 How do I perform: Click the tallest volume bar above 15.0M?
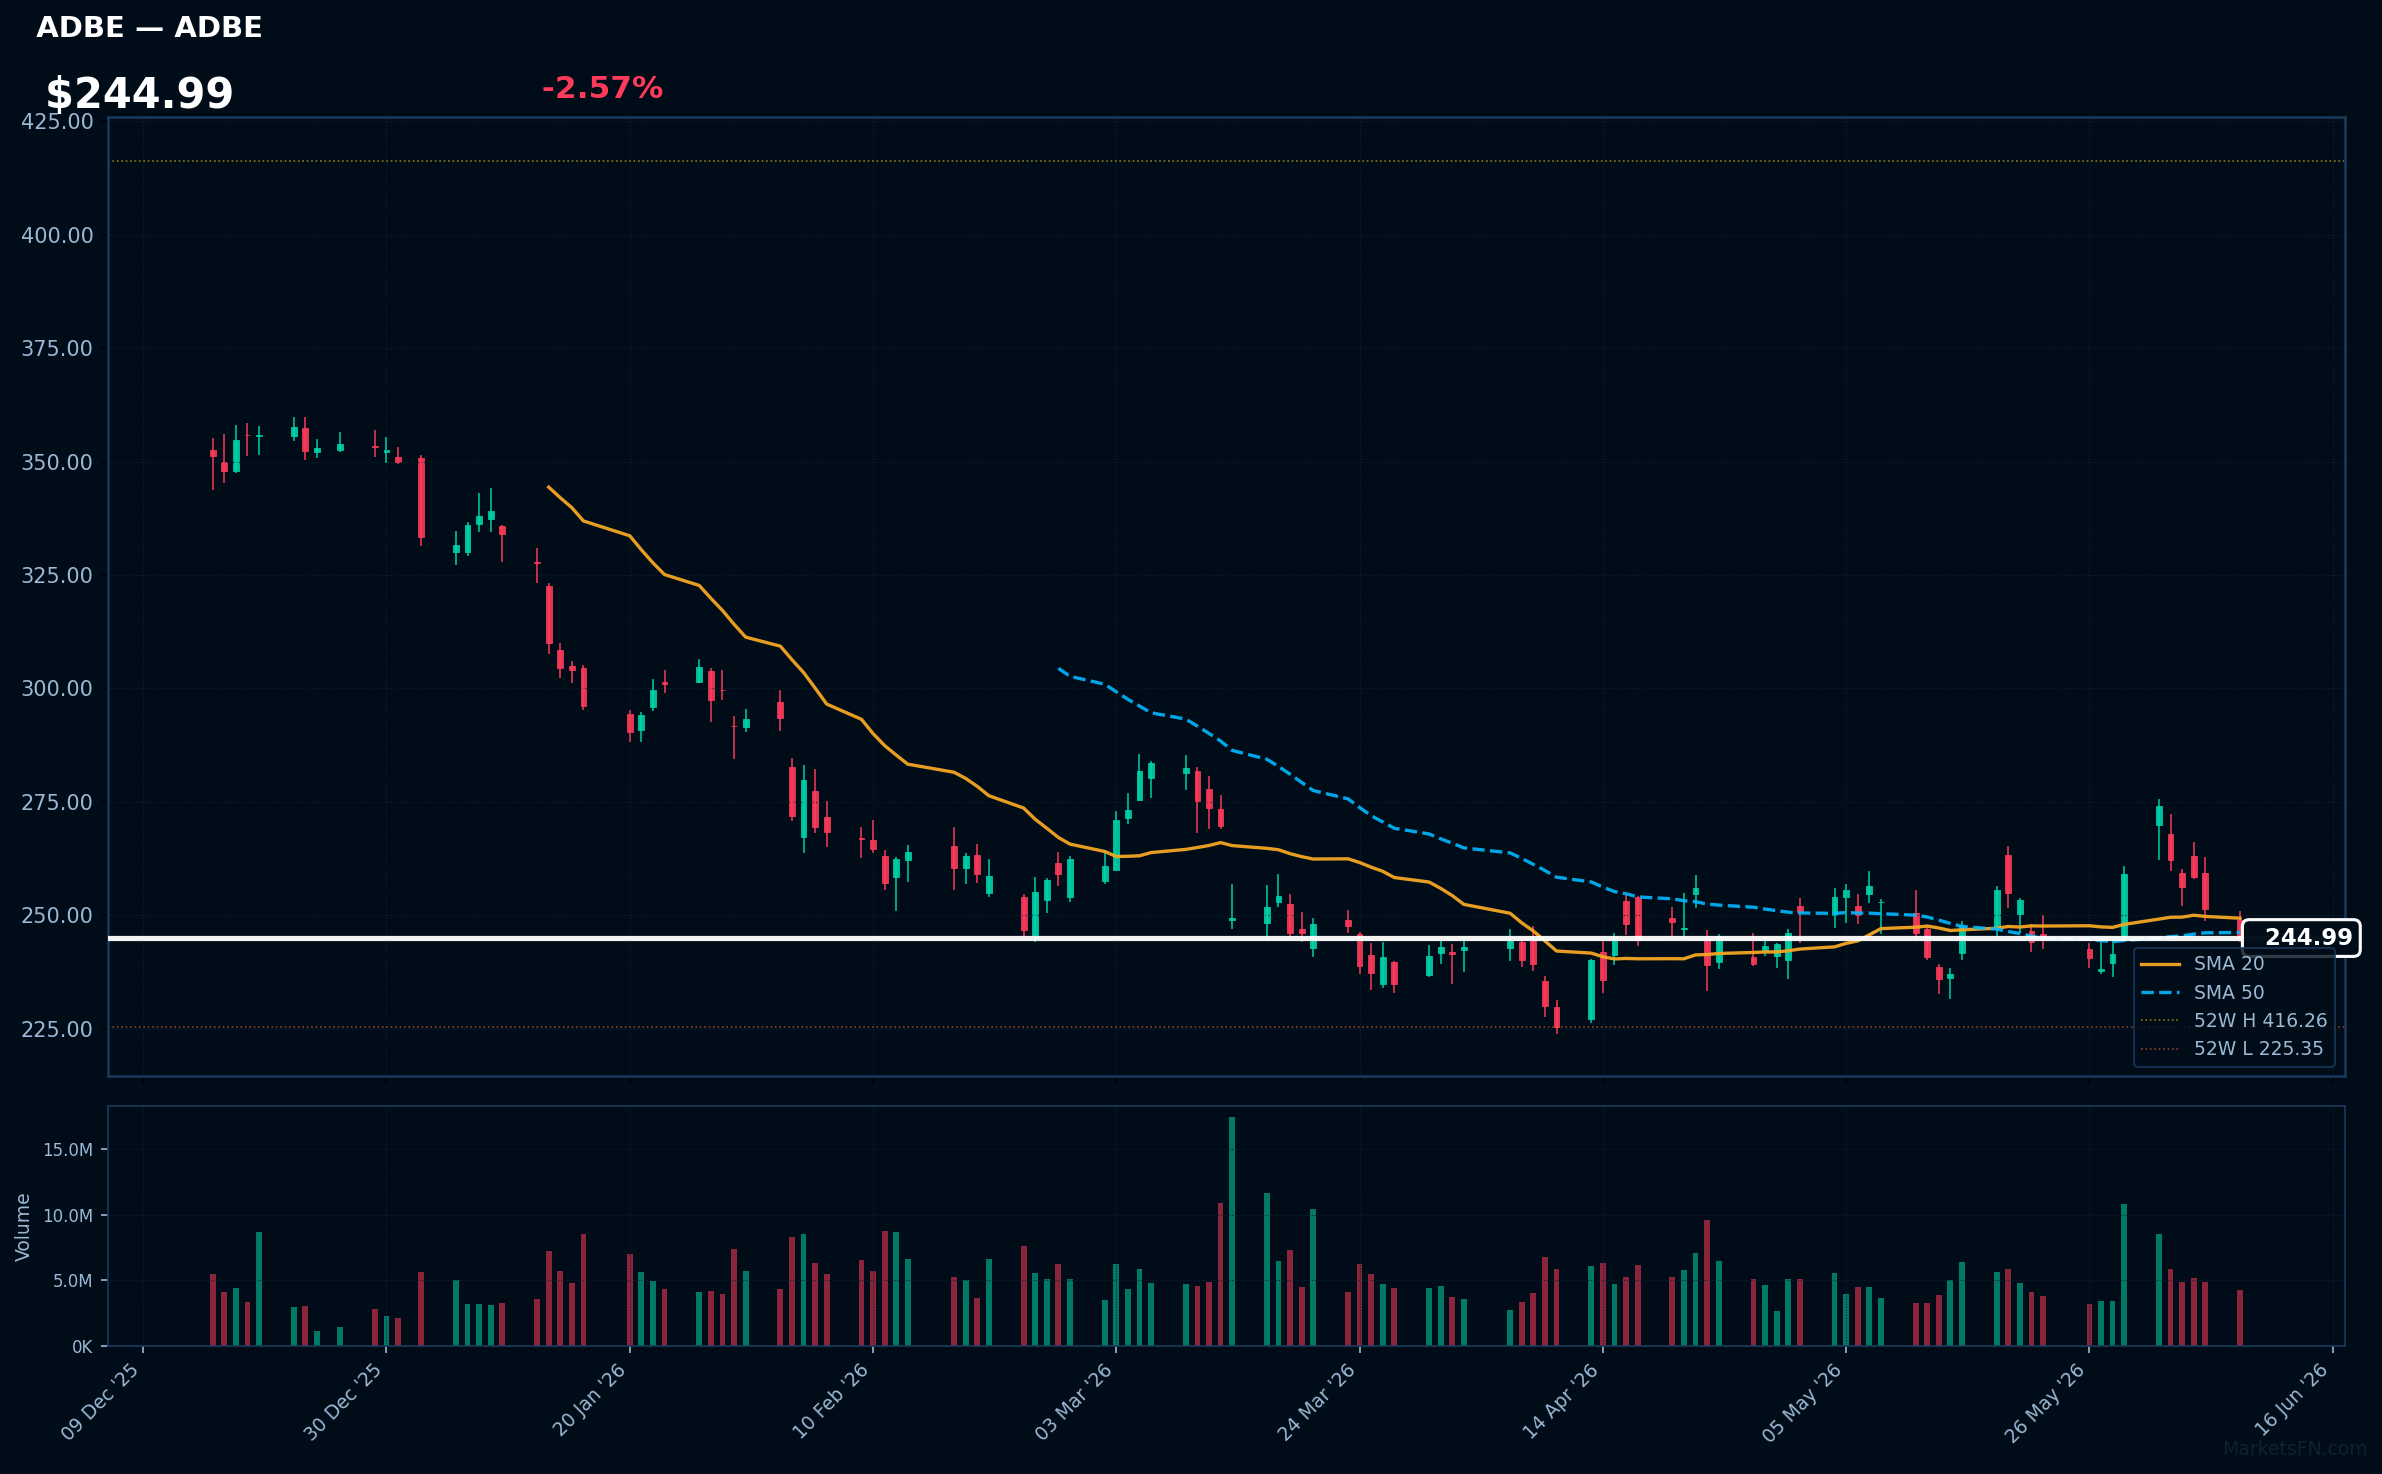1232,1231
